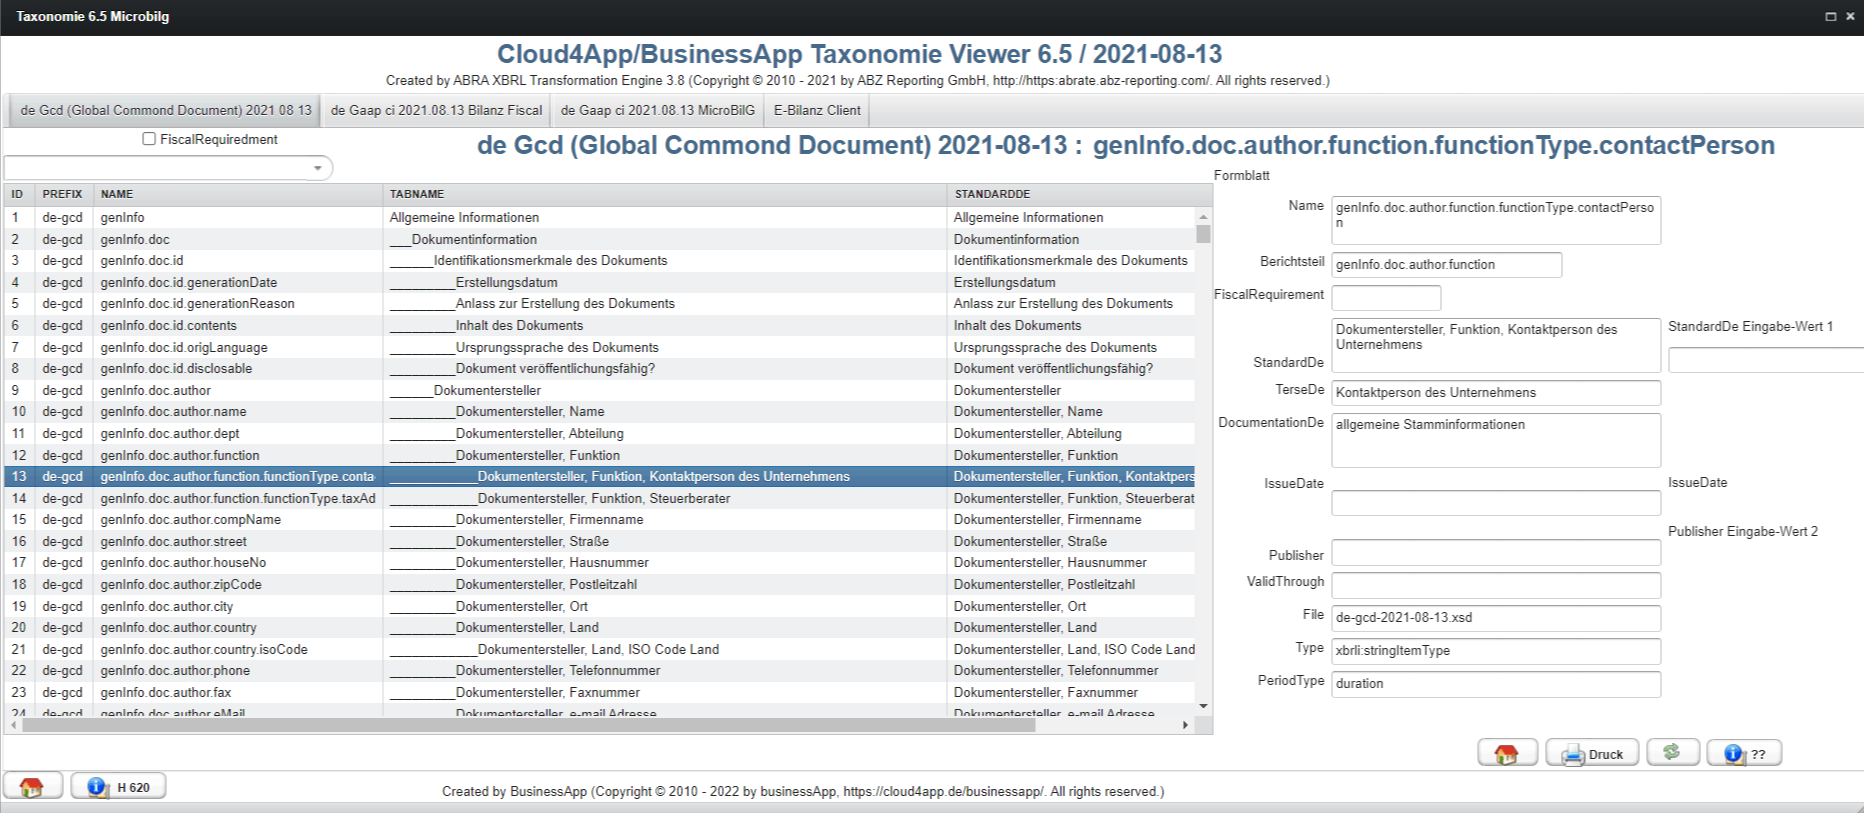Click the Berichtsteil input field
Image resolution: width=1864 pixels, height=813 pixels.
[x=1446, y=265]
